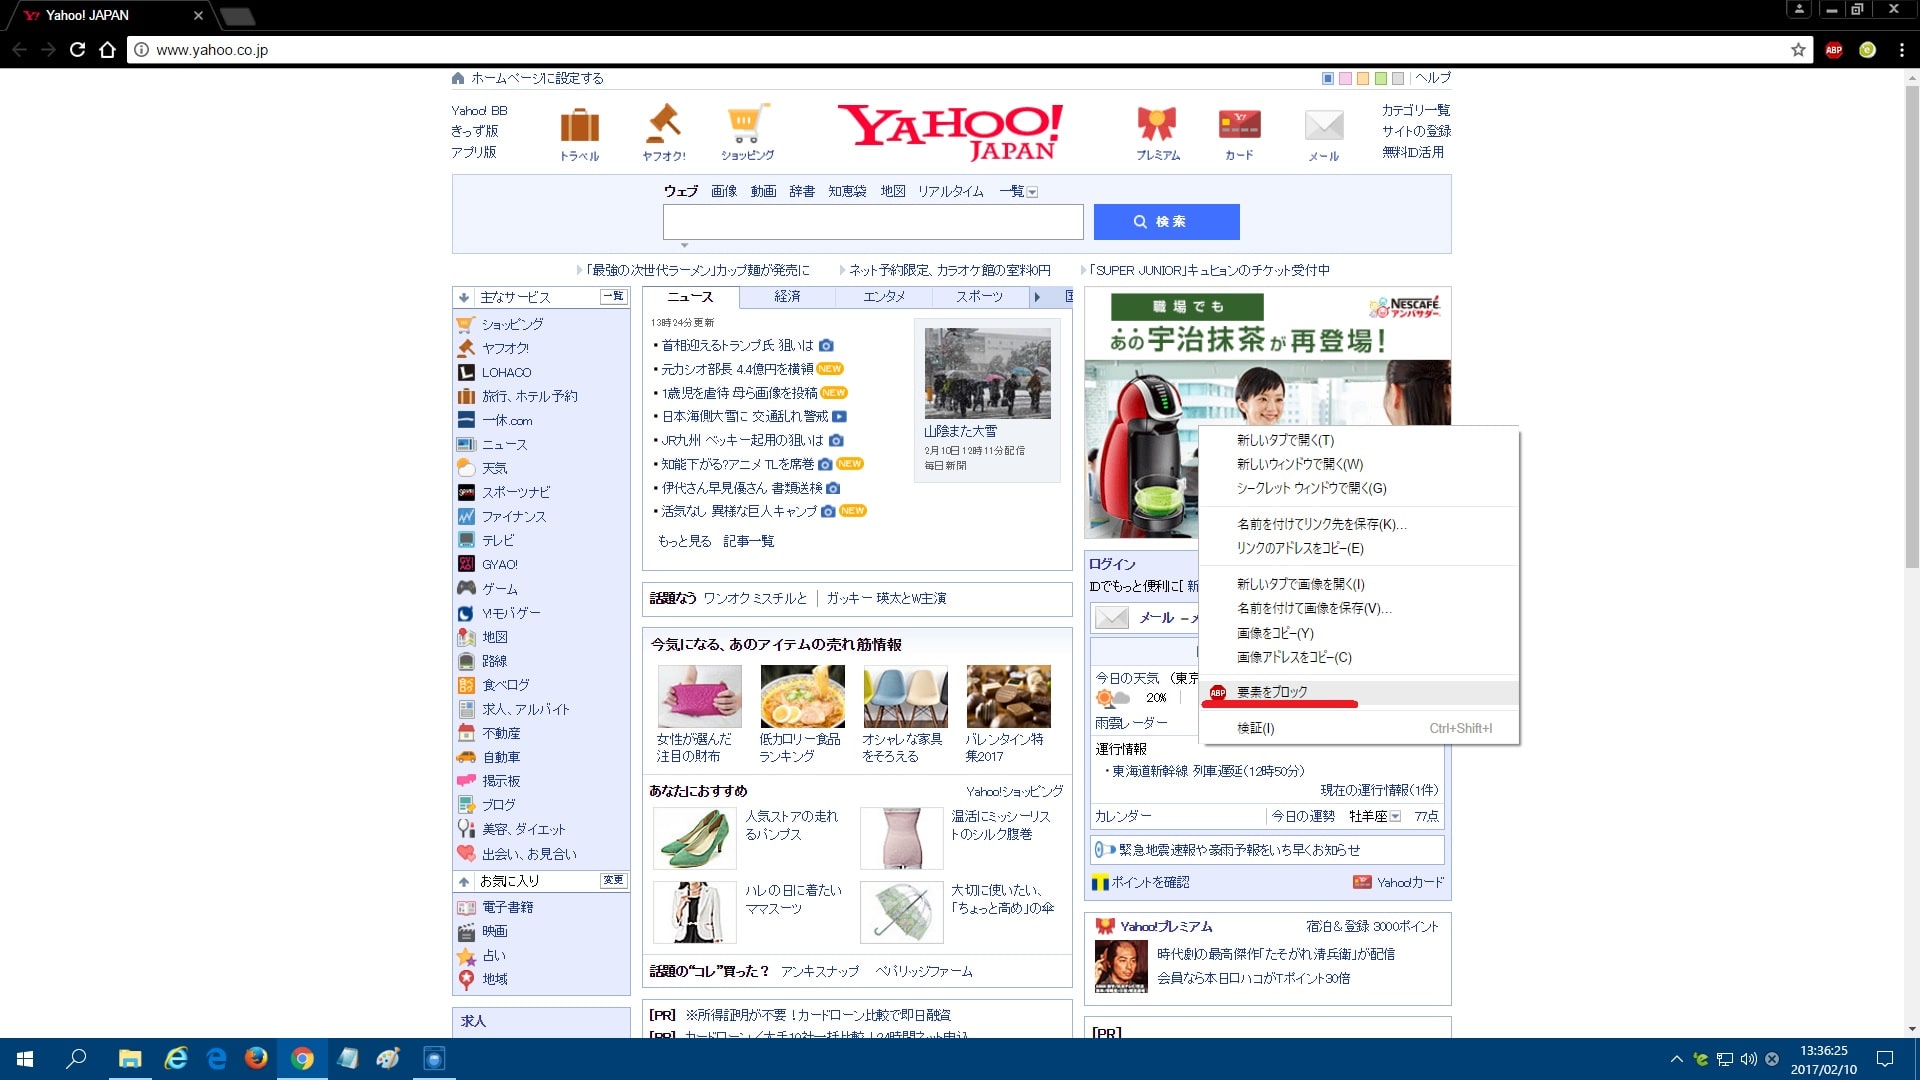Open ホームページに設定する link
Image resolution: width=1920 pixels, height=1080 pixels.
click(537, 78)
